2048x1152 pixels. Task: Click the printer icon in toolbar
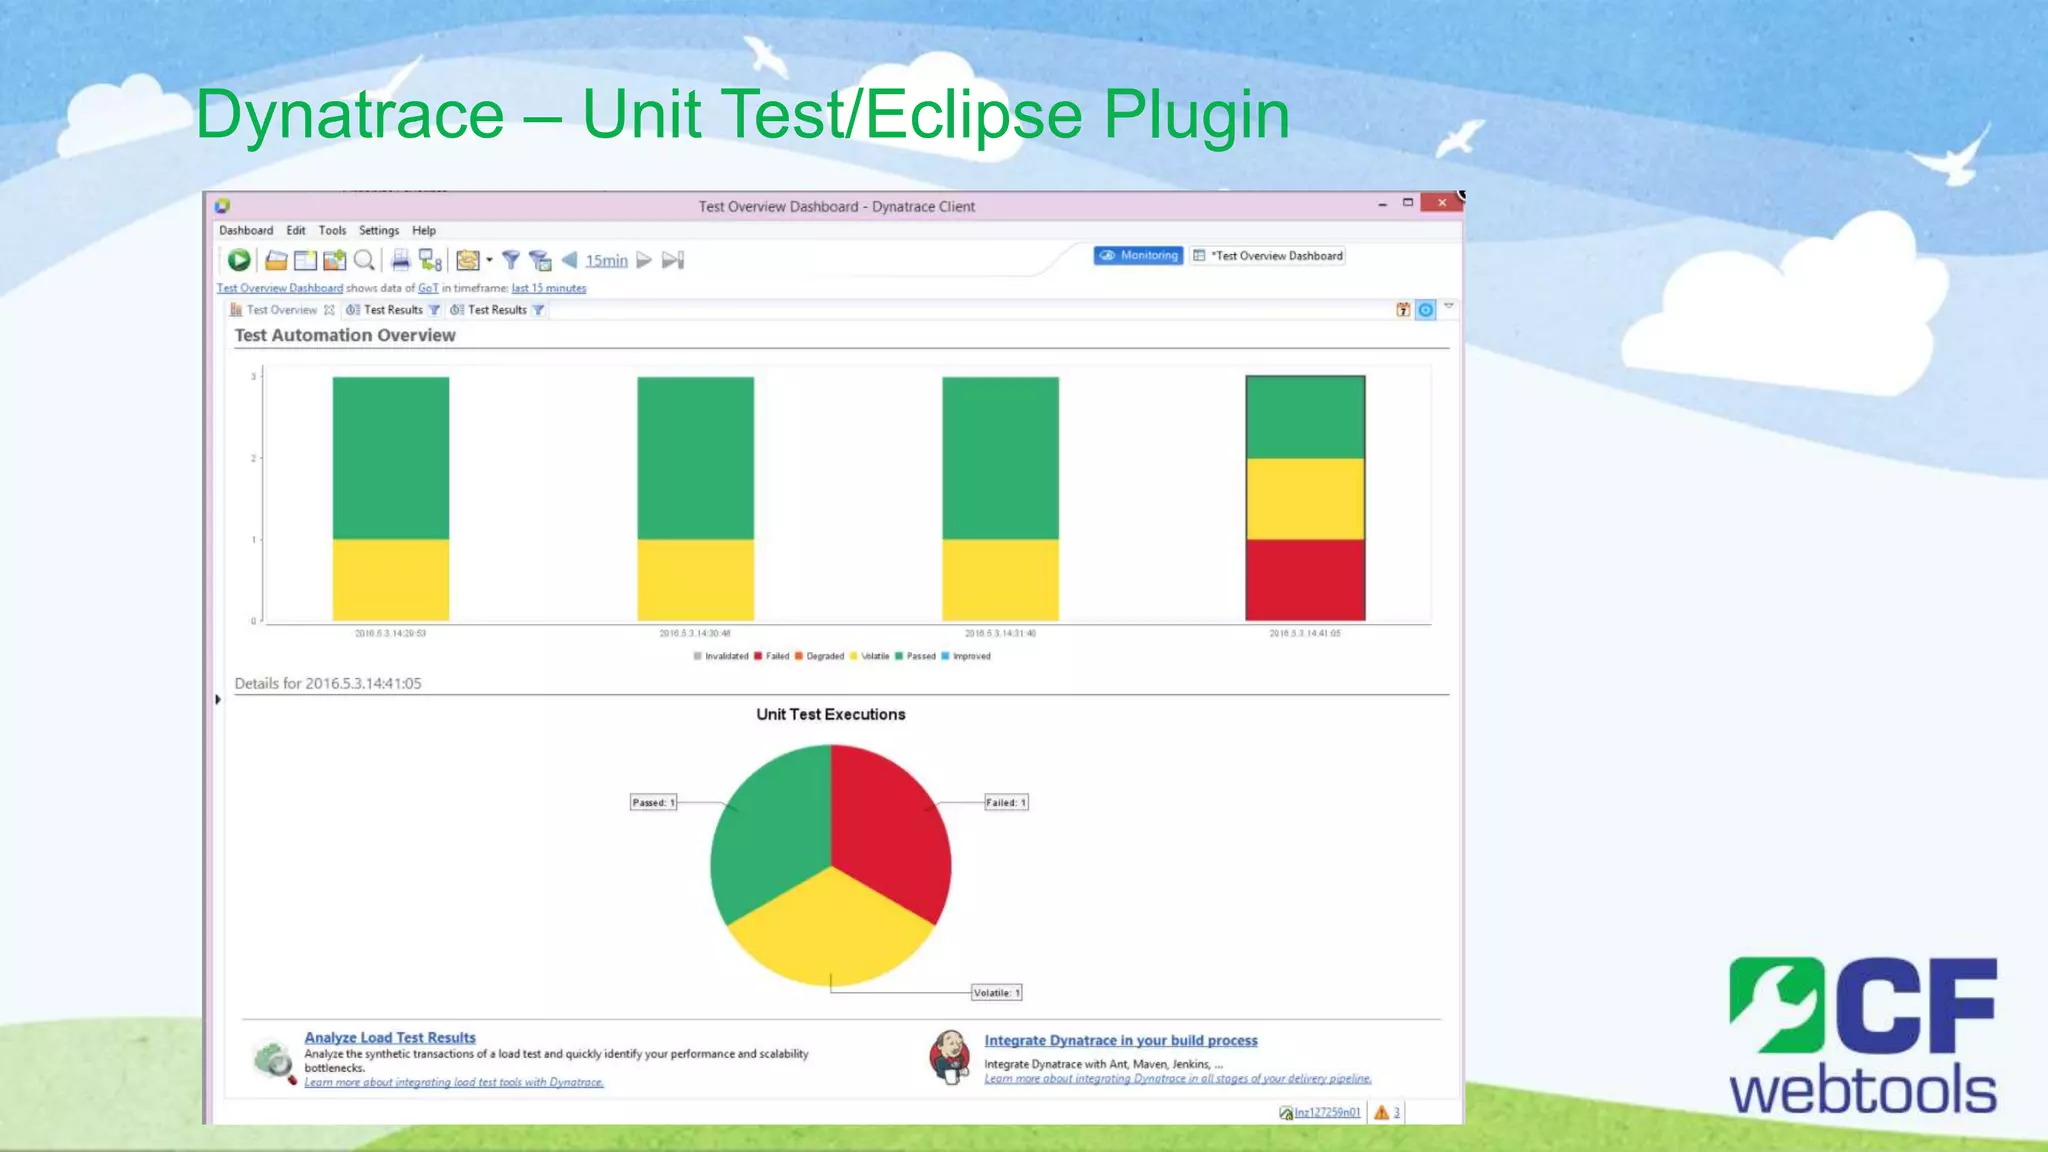[400, 260]
